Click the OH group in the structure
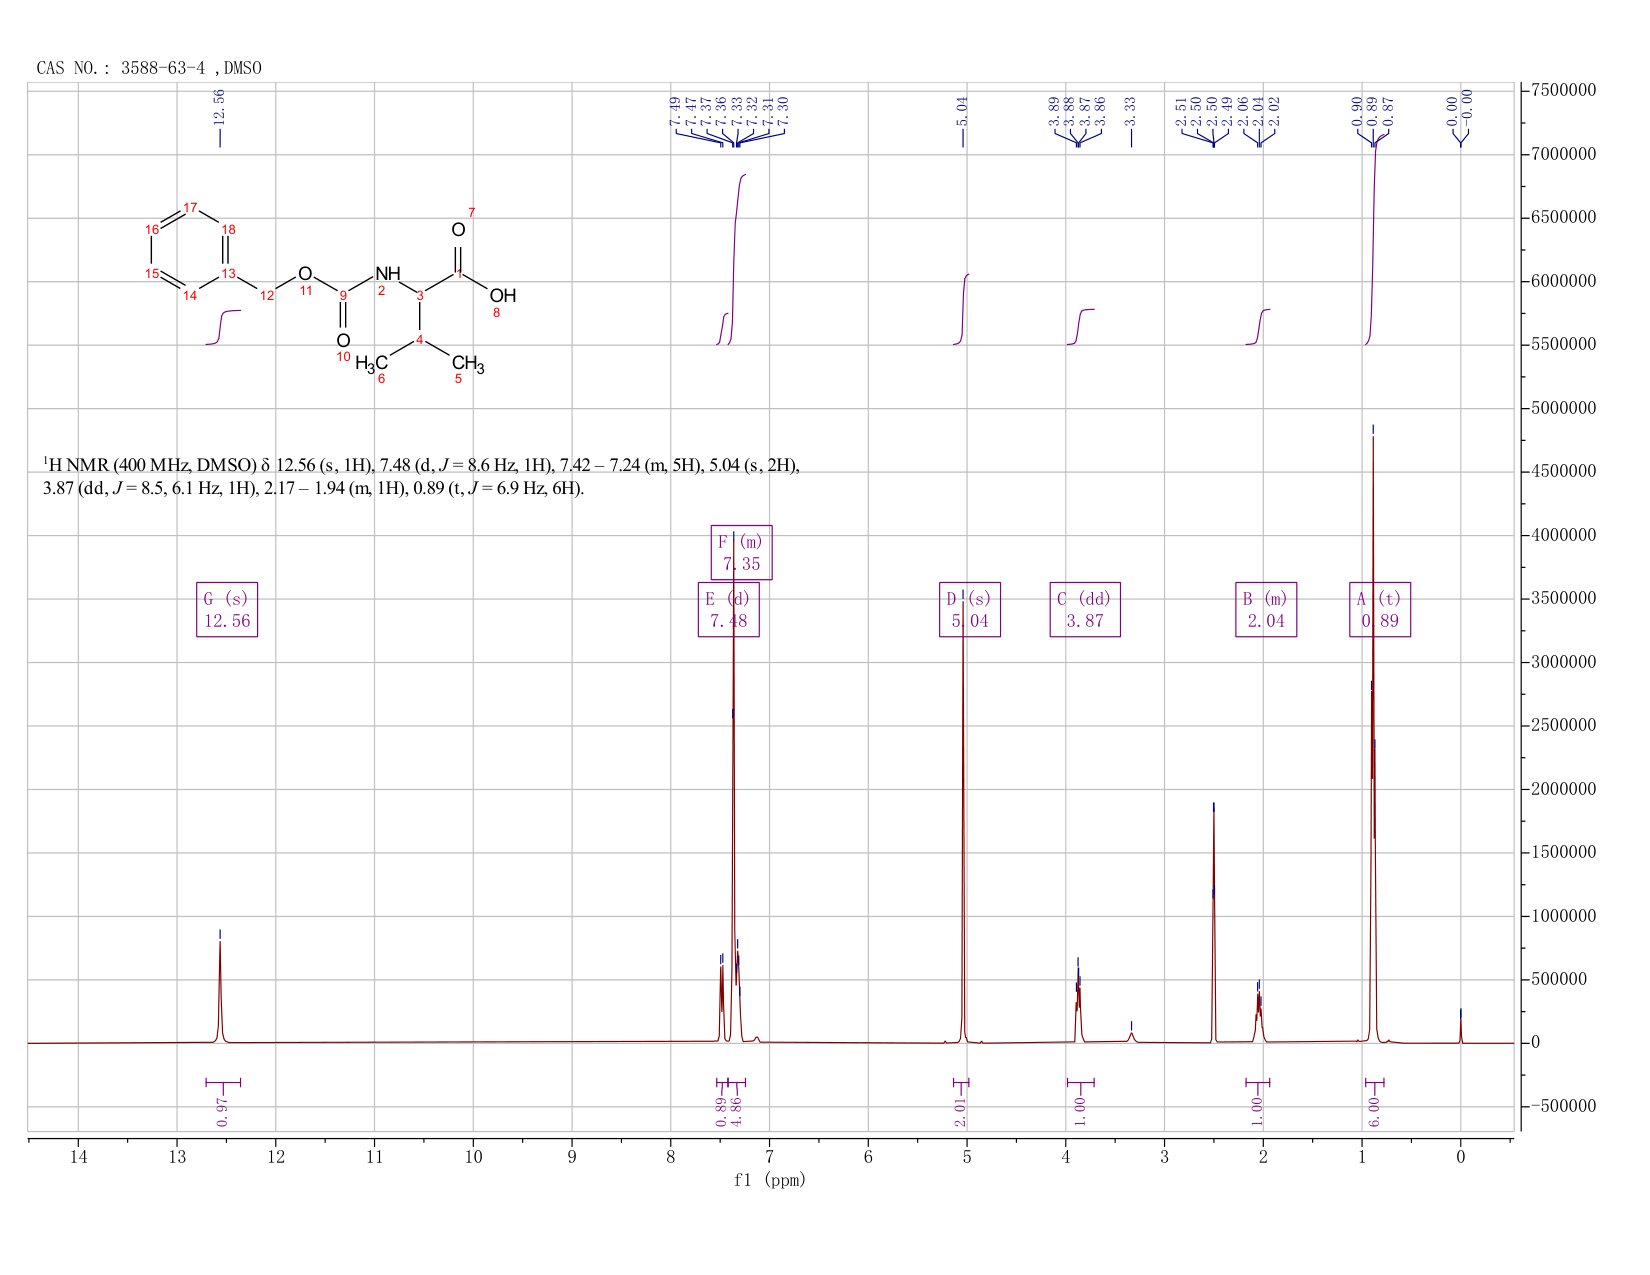This screenshot has height=1275, width=1650. click(503, 295)
